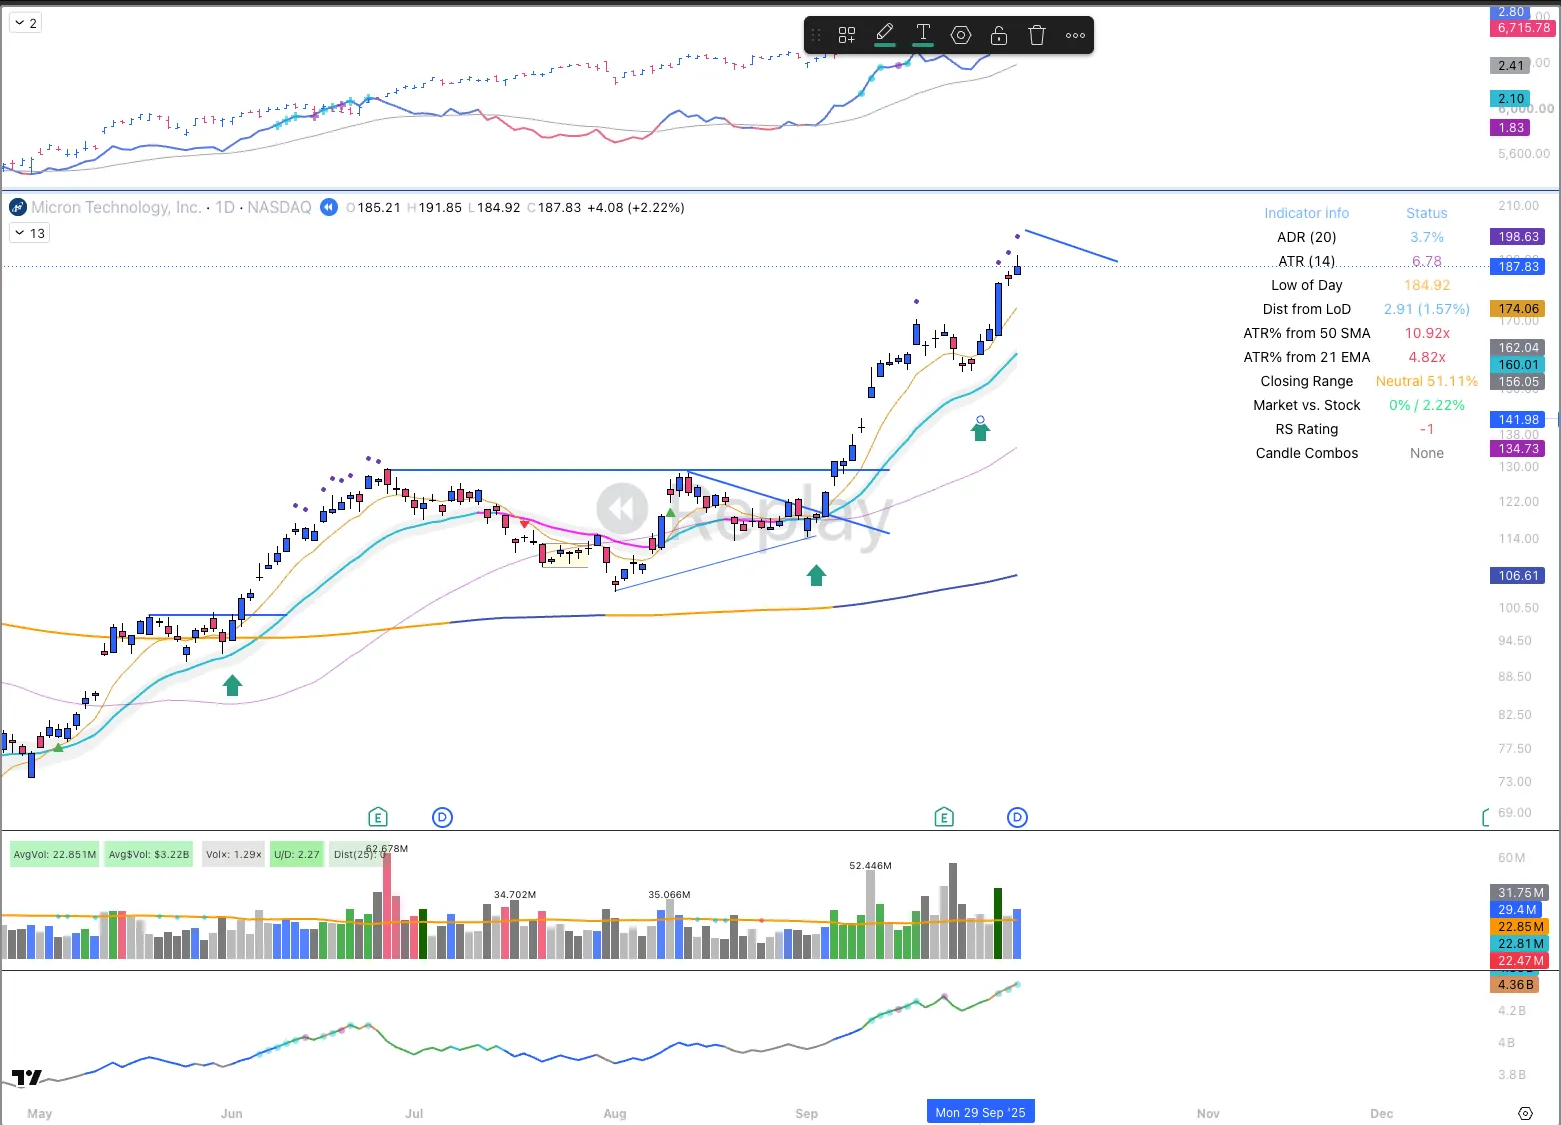Open the September earnings E marker

[944, 818]
